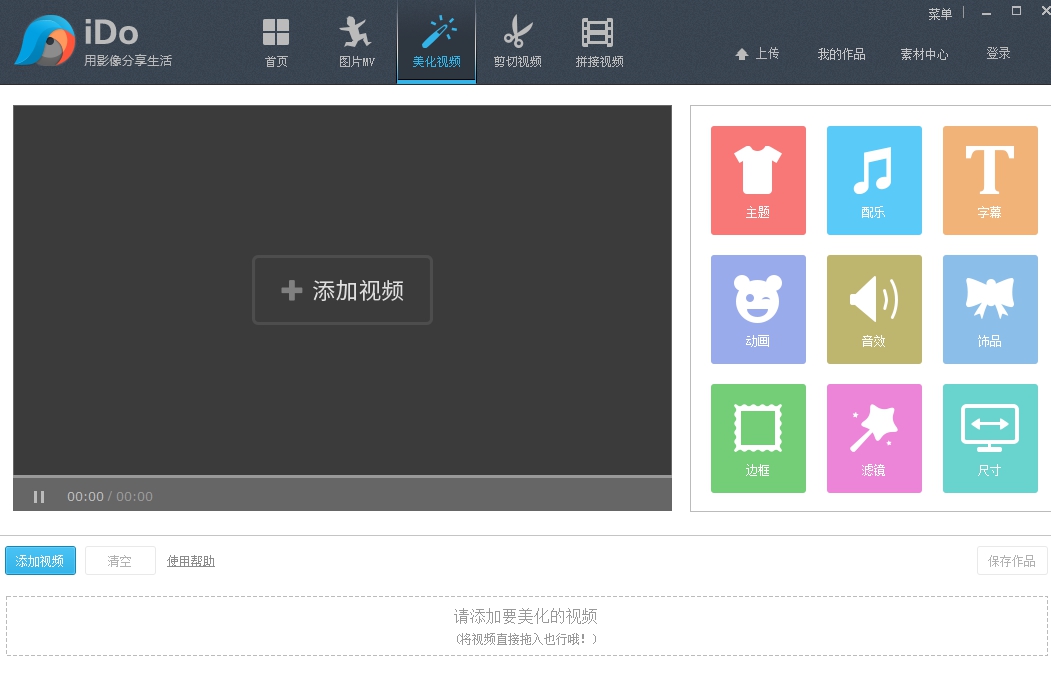Switch to the 首页 home tab

point(276,42)
